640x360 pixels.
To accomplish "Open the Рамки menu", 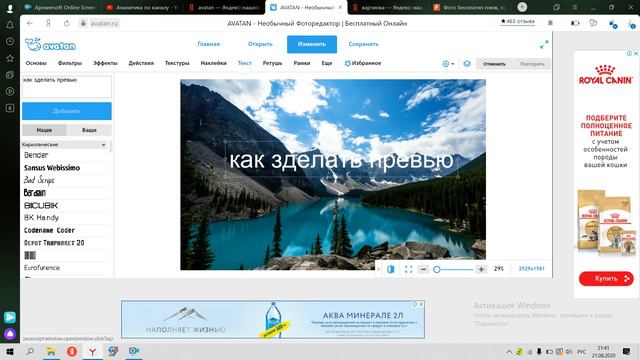I will coord(302,63).
